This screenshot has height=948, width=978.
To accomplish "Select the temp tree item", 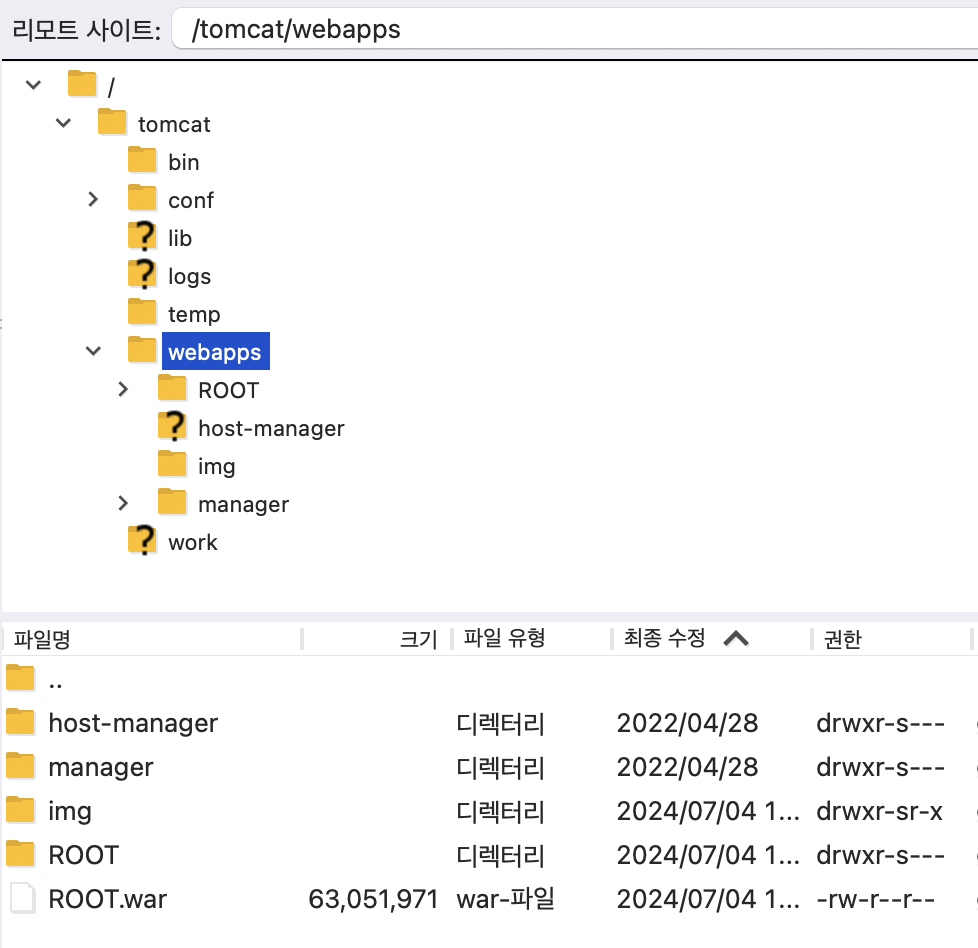I will 194,314.
